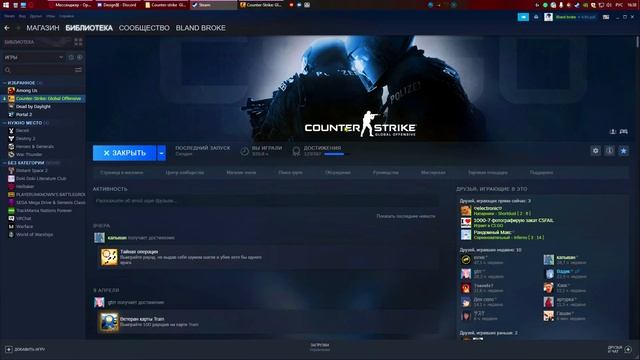Open the support link (Поддержка)
Image resolution: width=640 pixels, height=360 pixels.
(x=542, y=173)
